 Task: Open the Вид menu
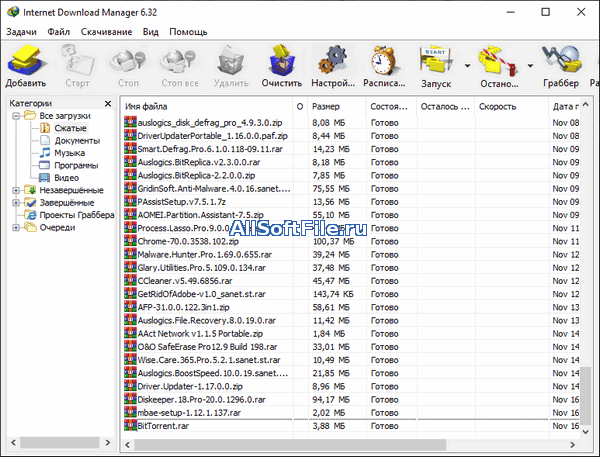[151, 32]
